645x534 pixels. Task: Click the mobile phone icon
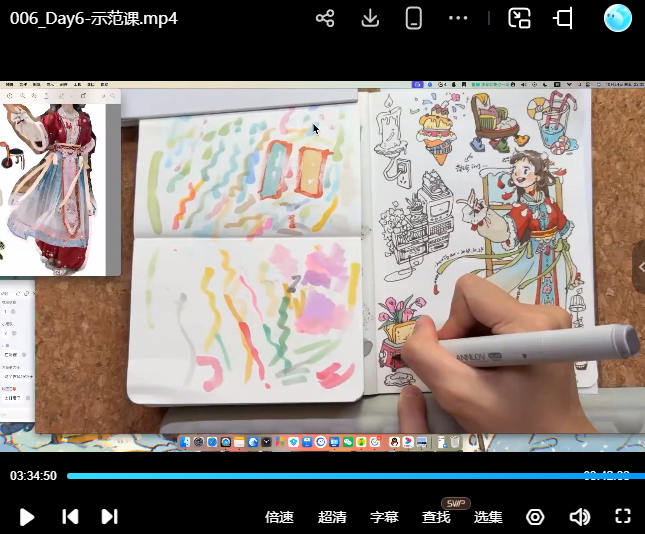click(x=414, y=18)
